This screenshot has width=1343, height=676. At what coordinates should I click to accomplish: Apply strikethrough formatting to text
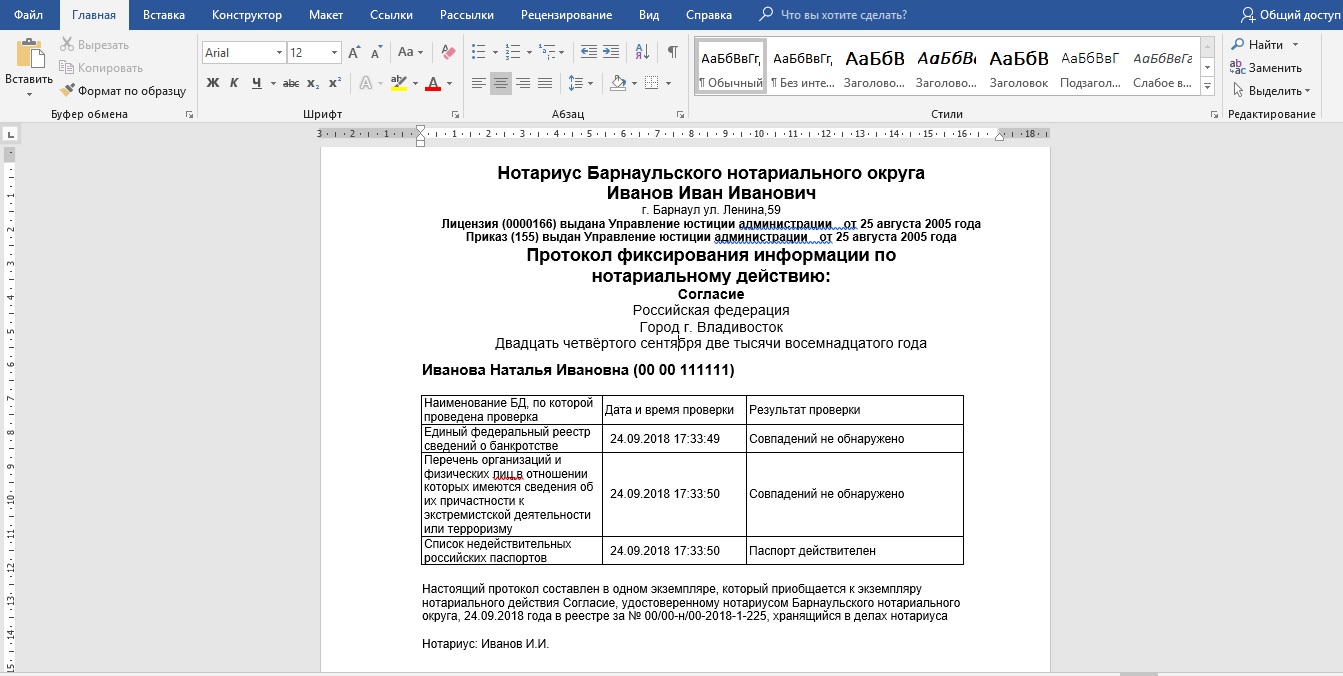[291, 83]
